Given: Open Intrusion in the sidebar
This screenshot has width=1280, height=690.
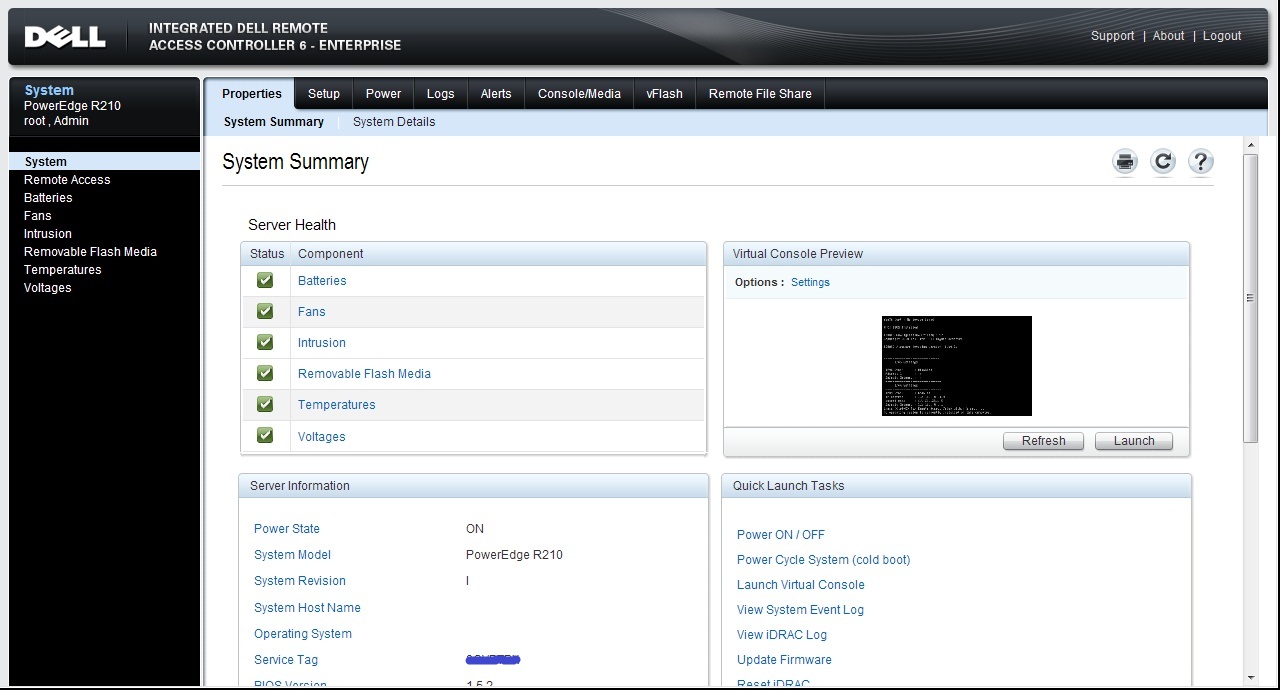Looking at the screenshot, I should pos(48,234).
